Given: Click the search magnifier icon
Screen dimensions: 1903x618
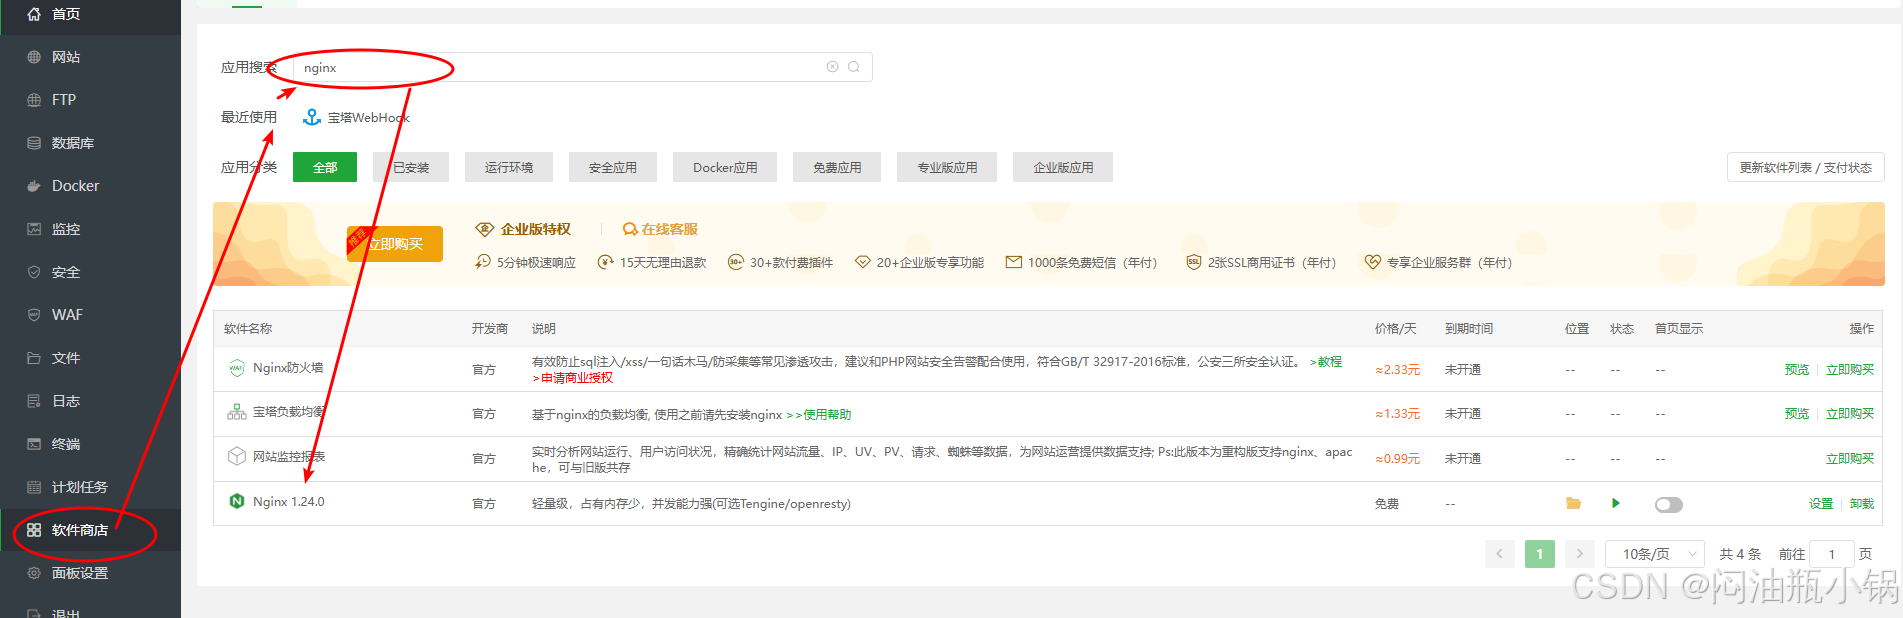Looking at the screenshot, I should (x=854, y=67).
